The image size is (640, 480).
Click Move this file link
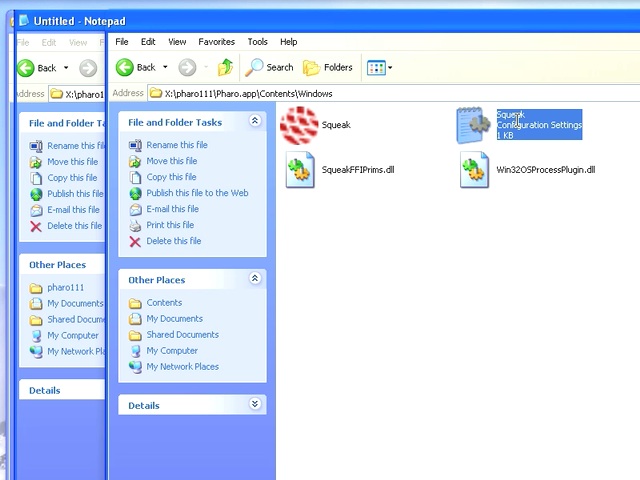tap(172, 161)
